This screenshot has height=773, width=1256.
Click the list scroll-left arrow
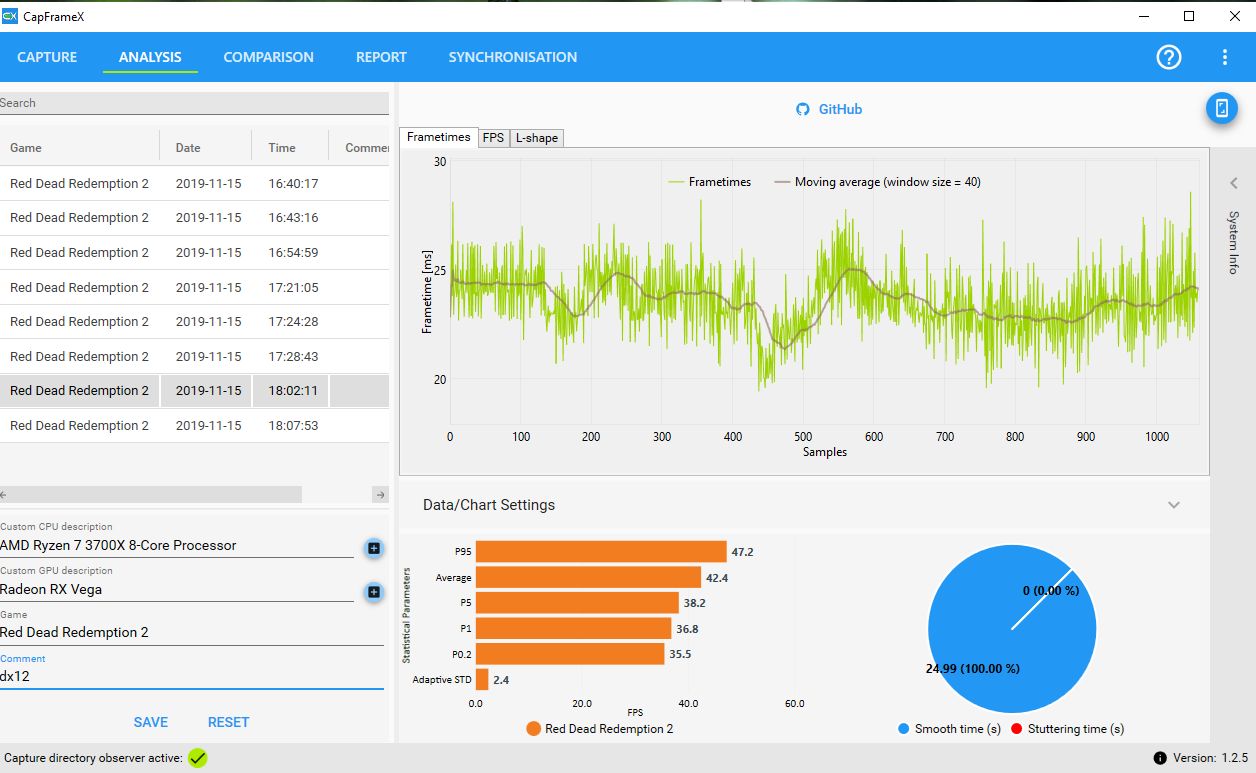coord(4,495)
